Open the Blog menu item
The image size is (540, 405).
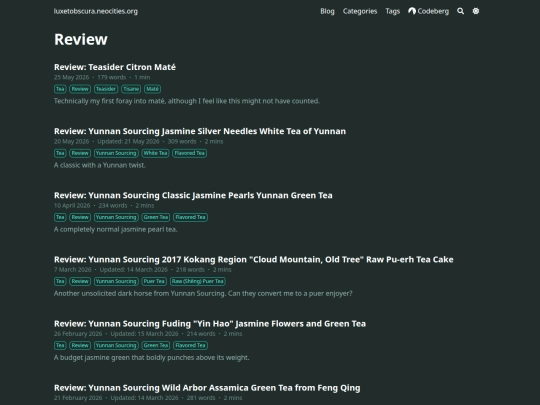(x=327, y=11)
